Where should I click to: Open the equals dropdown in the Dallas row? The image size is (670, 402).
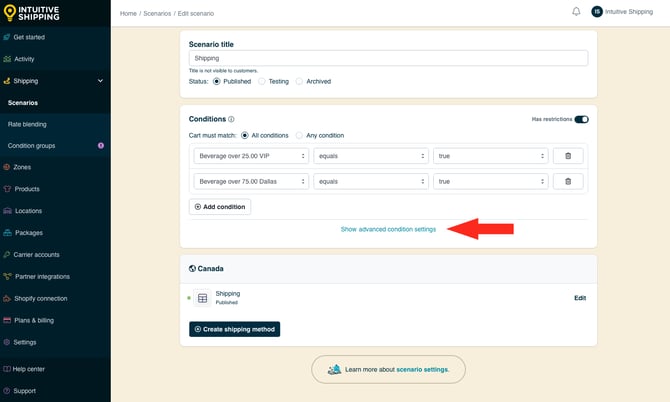(371, 182)
